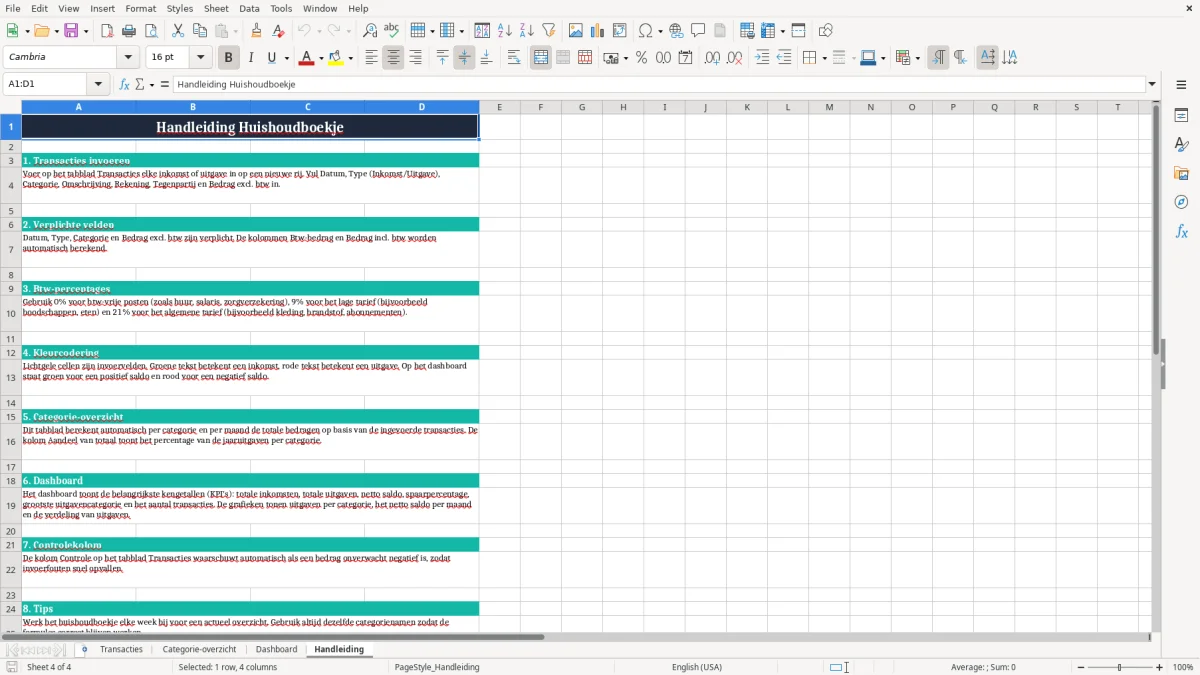Open font color dropdown arrow
The image size is (1200, 675).
click(x=321, y=58)
